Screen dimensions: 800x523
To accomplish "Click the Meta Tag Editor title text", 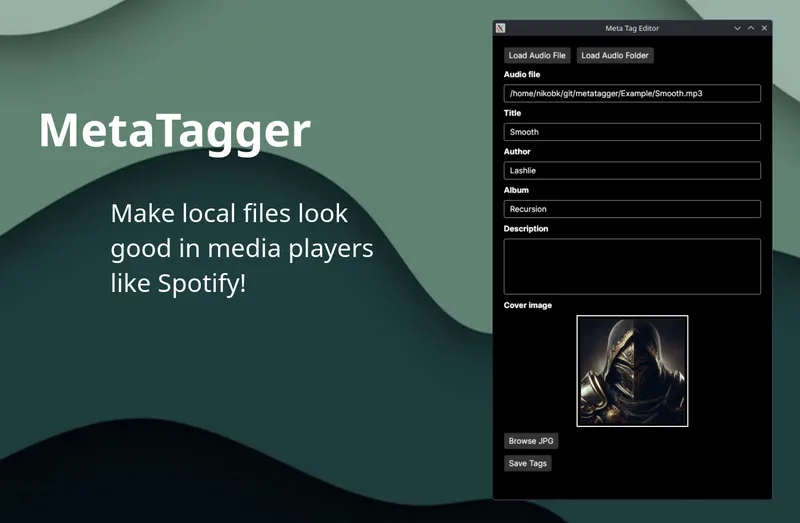I will coord(632,29).
